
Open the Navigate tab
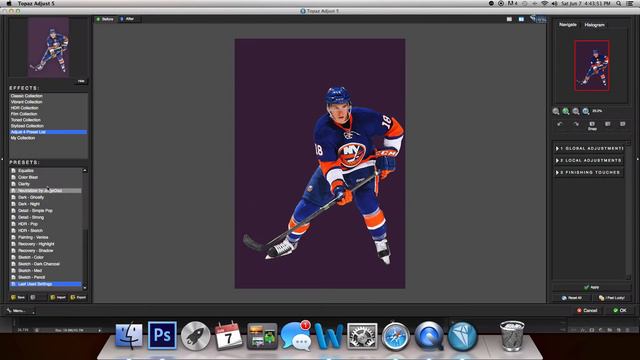tap(567, 25)
